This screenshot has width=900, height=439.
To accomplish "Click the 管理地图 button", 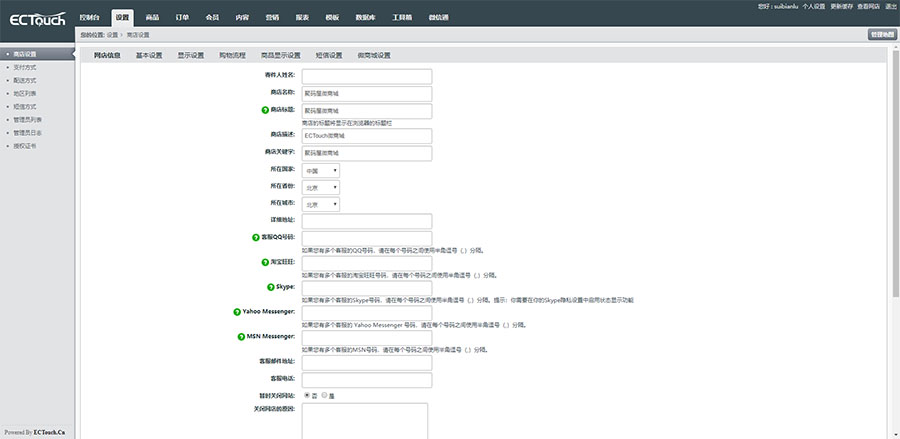I will click(882, 34).
